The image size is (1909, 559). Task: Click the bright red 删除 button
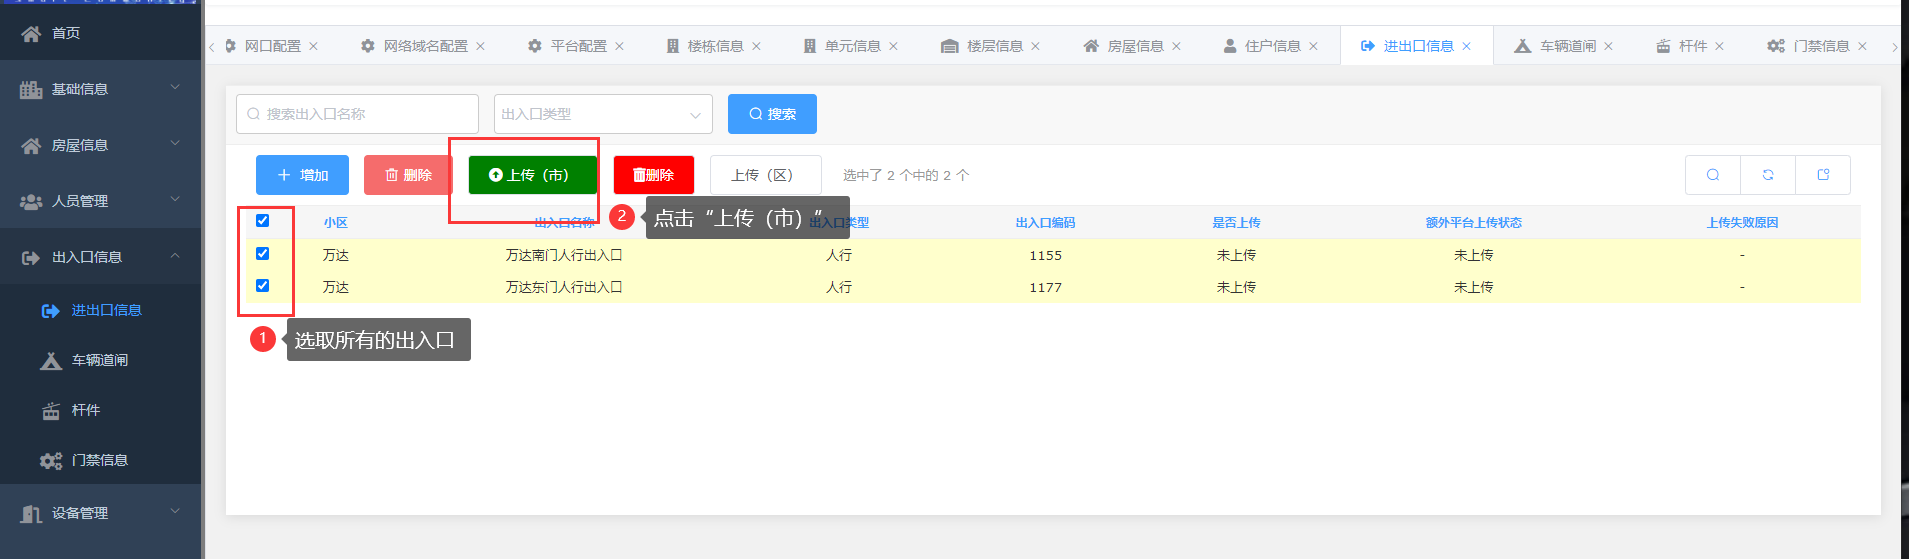click(x=653, y=175)
